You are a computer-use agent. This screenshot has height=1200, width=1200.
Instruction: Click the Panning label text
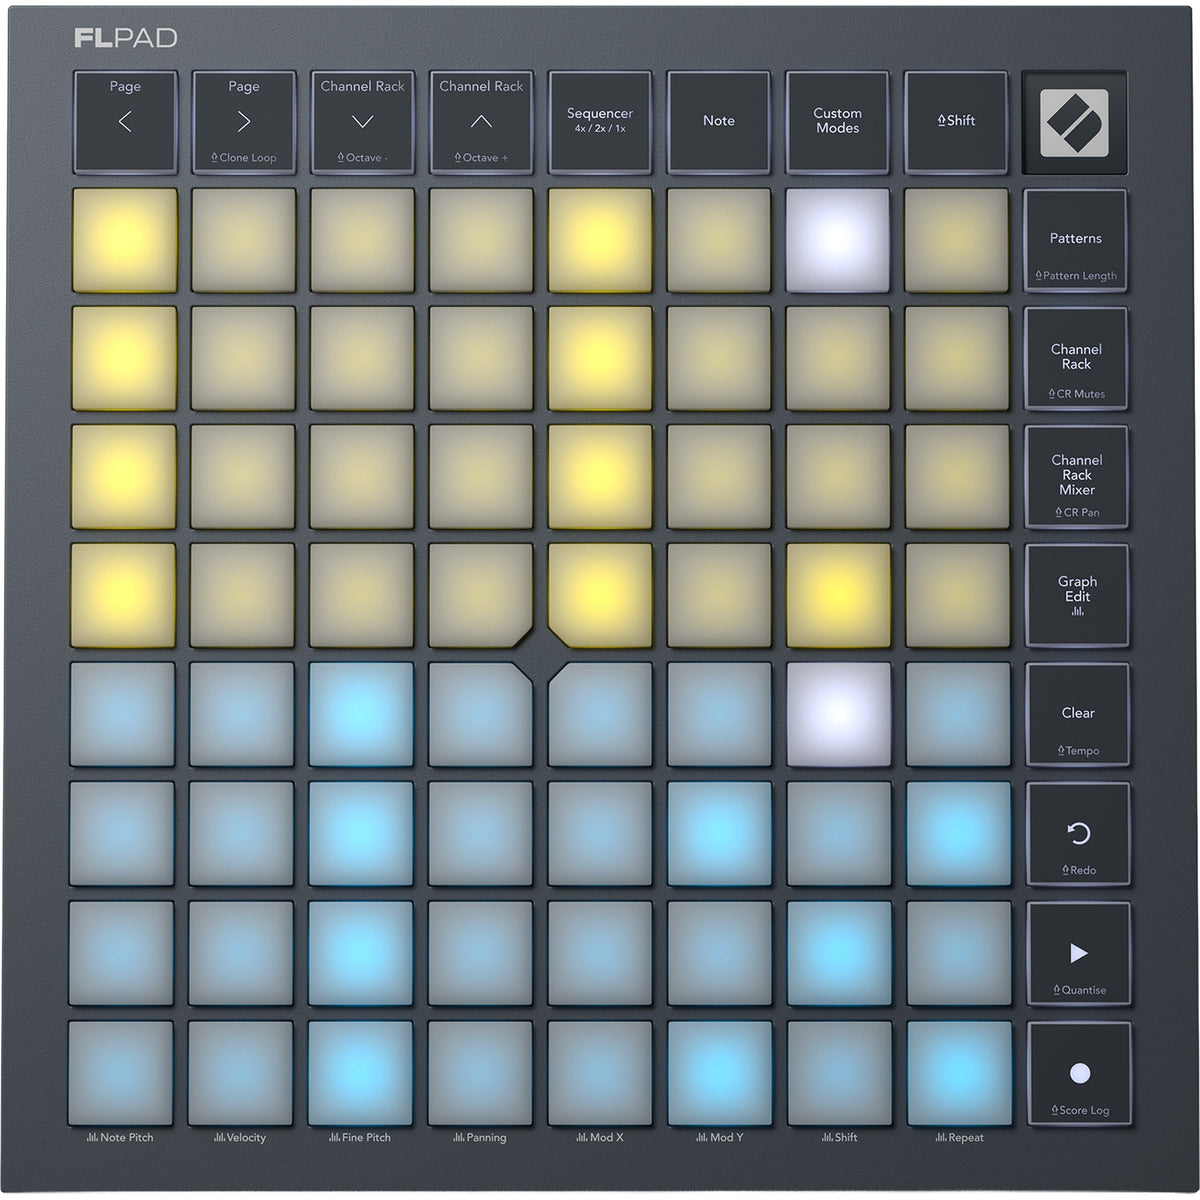[486, 1138]
